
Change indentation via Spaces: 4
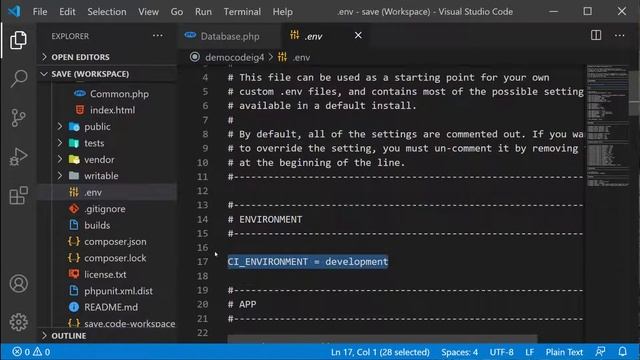coord(459,352)
